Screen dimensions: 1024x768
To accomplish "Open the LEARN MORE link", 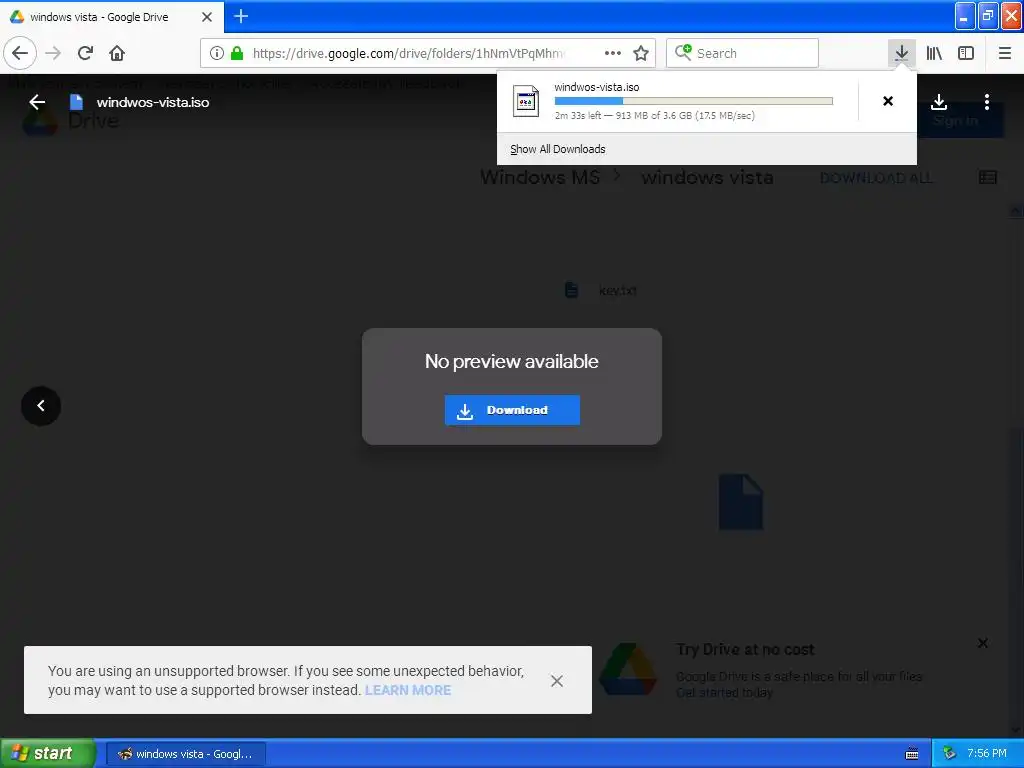I will tap(408, 690).
